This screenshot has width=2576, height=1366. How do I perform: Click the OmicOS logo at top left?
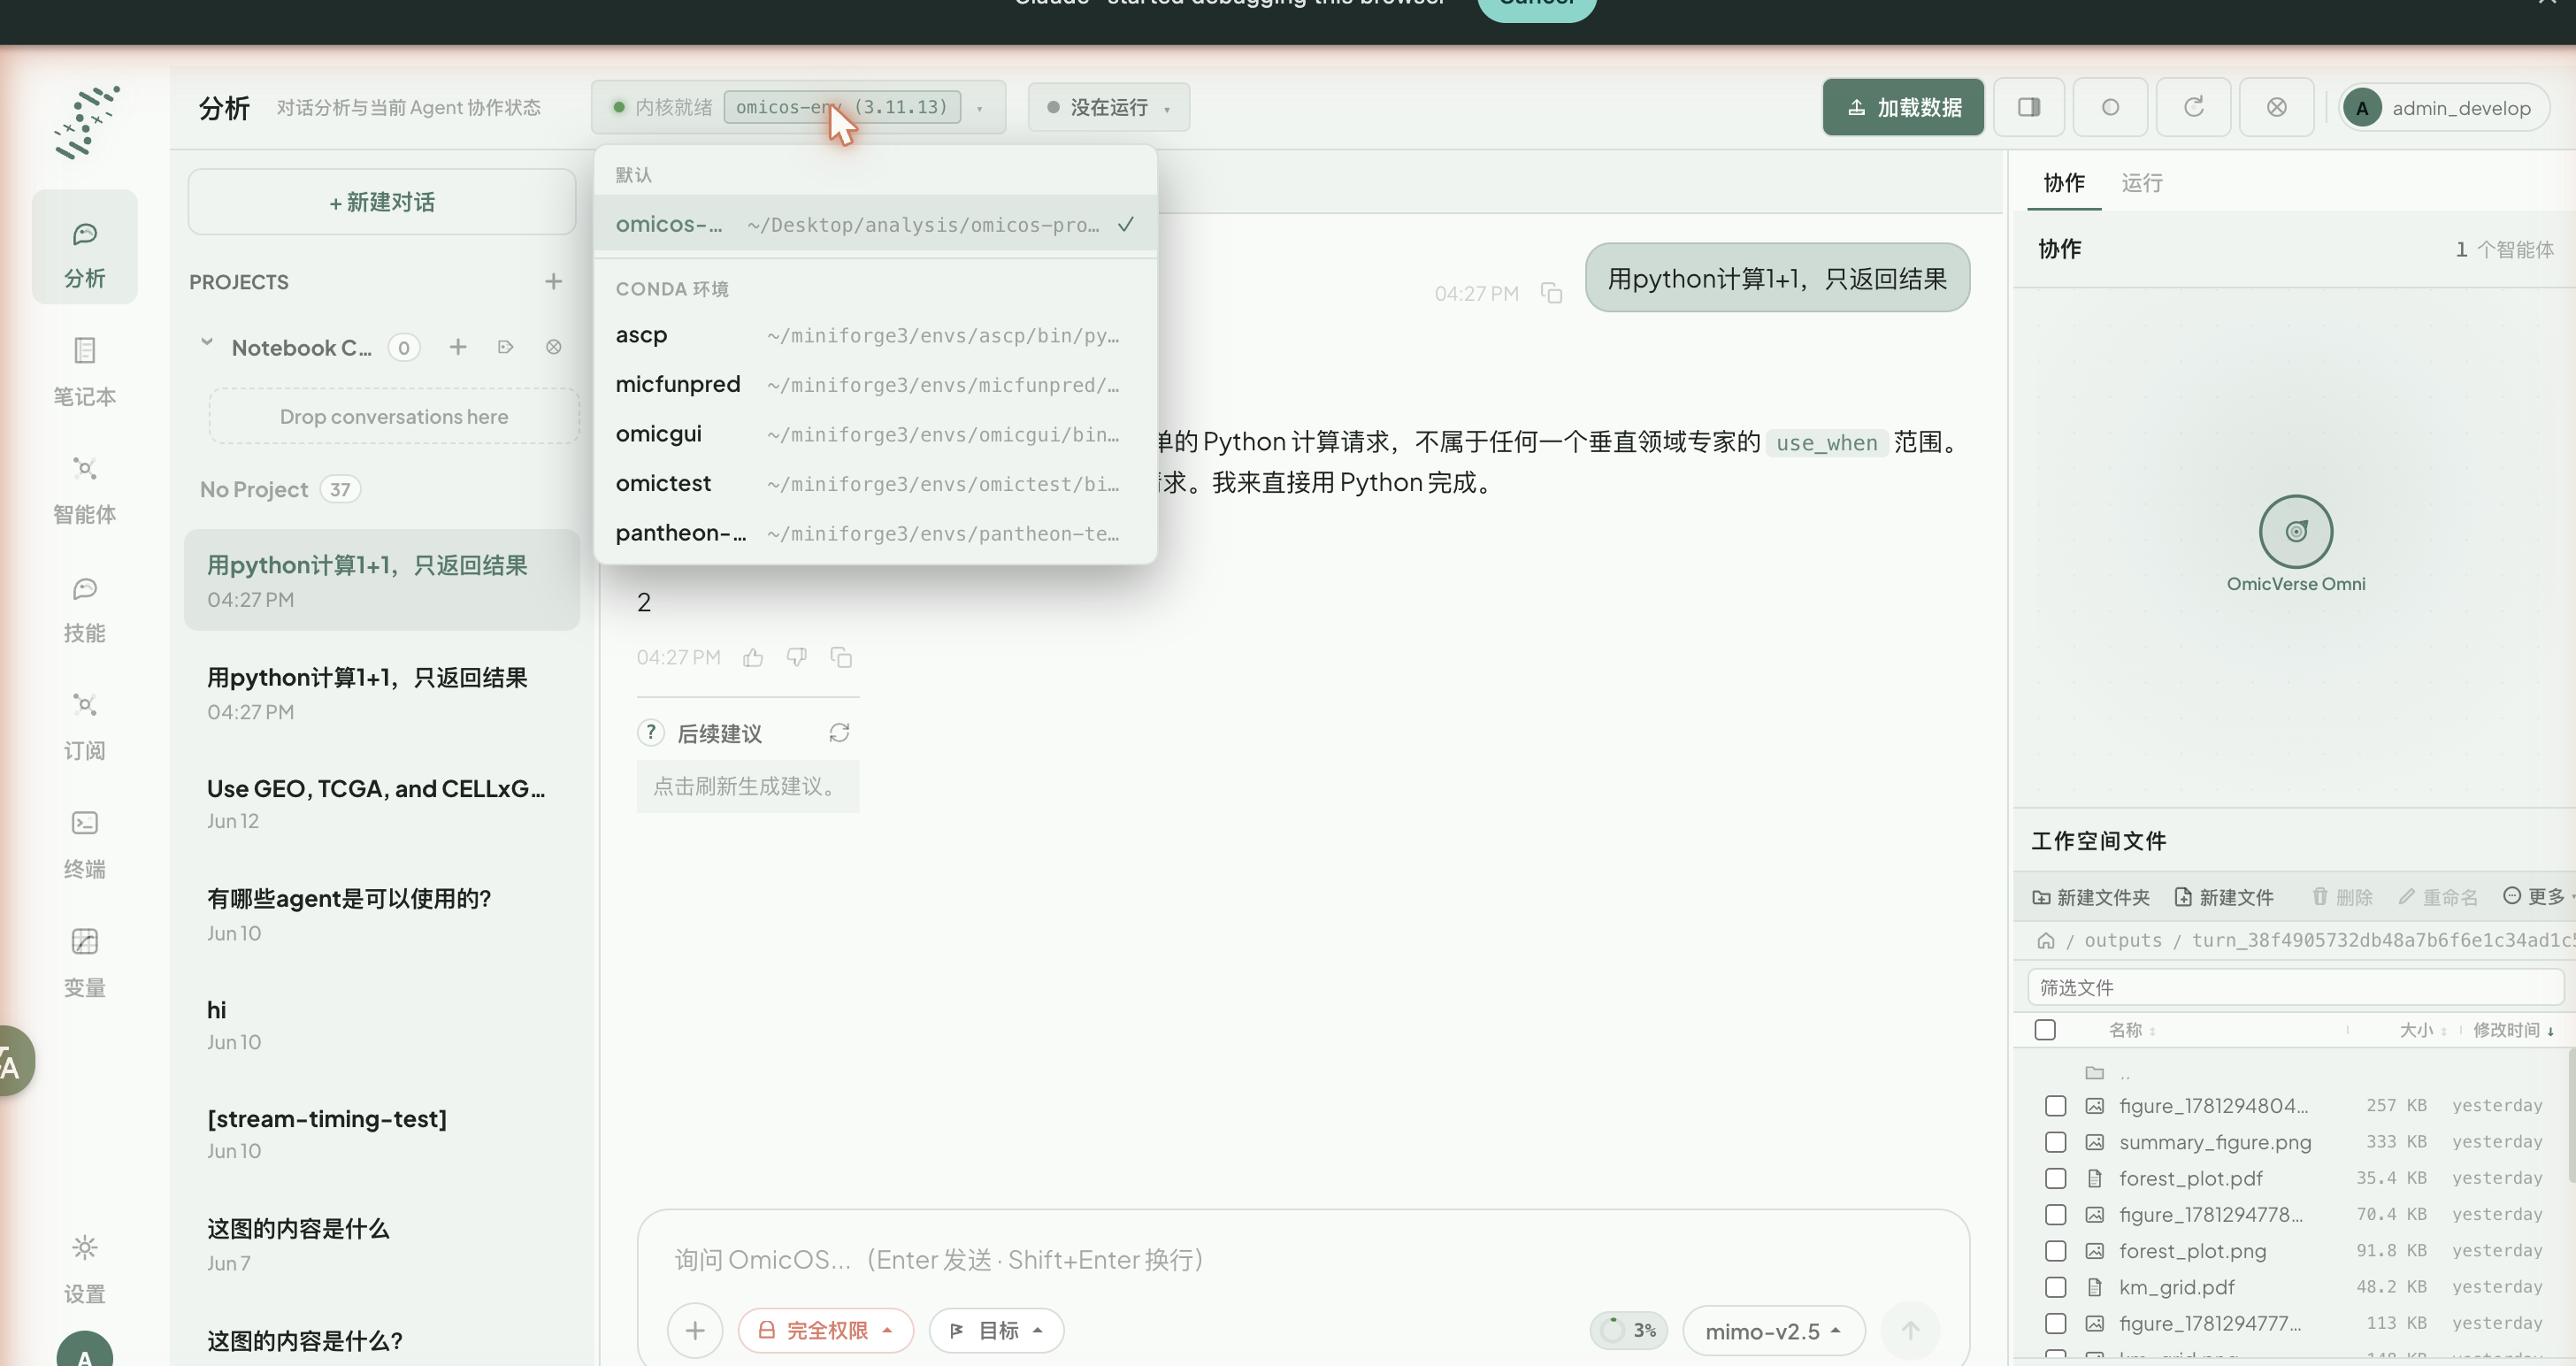(x=87, y=121)
